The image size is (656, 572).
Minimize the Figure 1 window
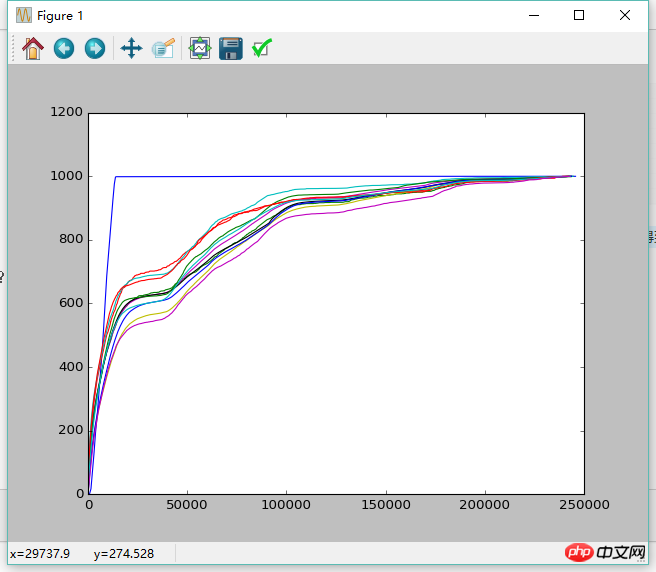tap(533, 15)
